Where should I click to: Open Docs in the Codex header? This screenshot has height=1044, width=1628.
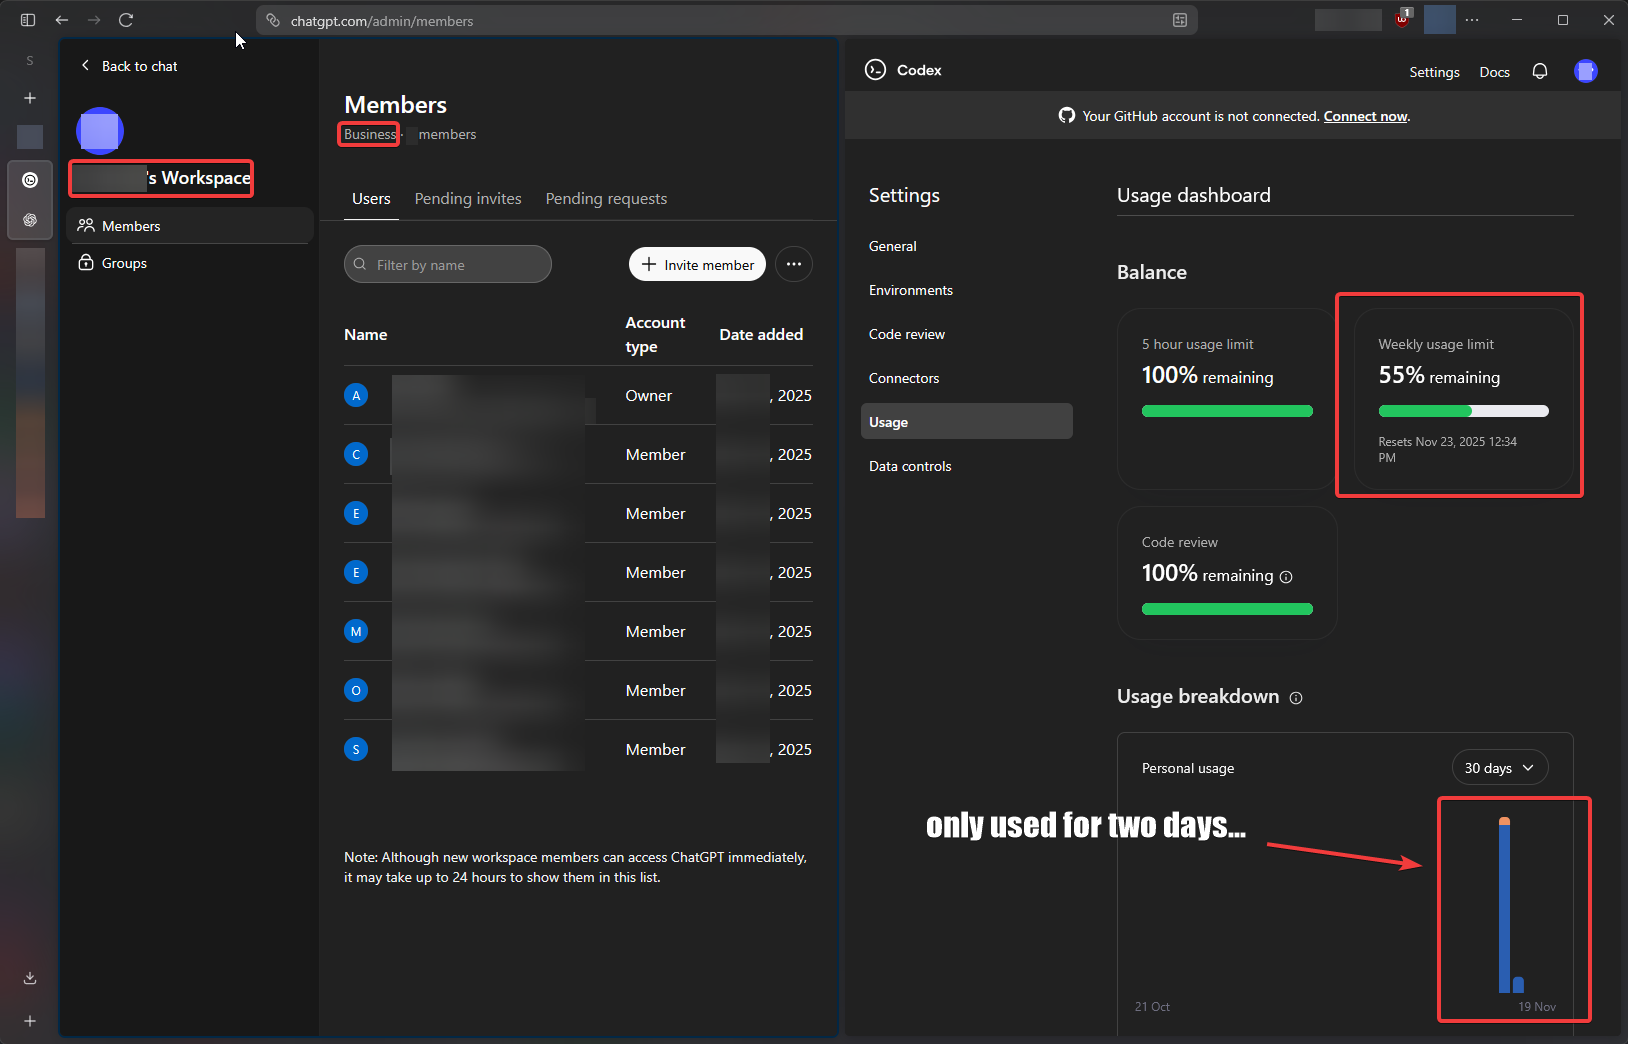[1494, 72]
